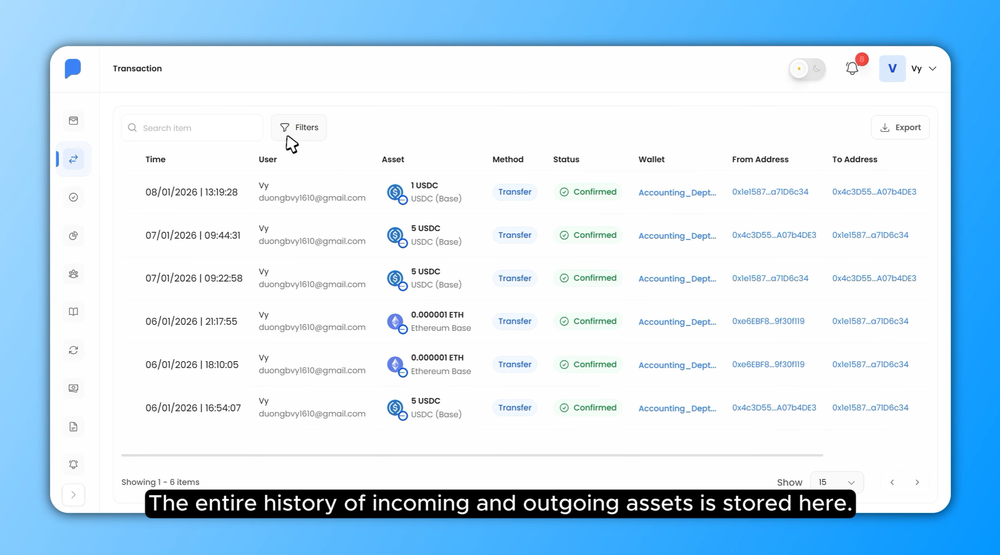
Task: Click the USDC icon in the 16:54:07 row
Action: point(396,408)
